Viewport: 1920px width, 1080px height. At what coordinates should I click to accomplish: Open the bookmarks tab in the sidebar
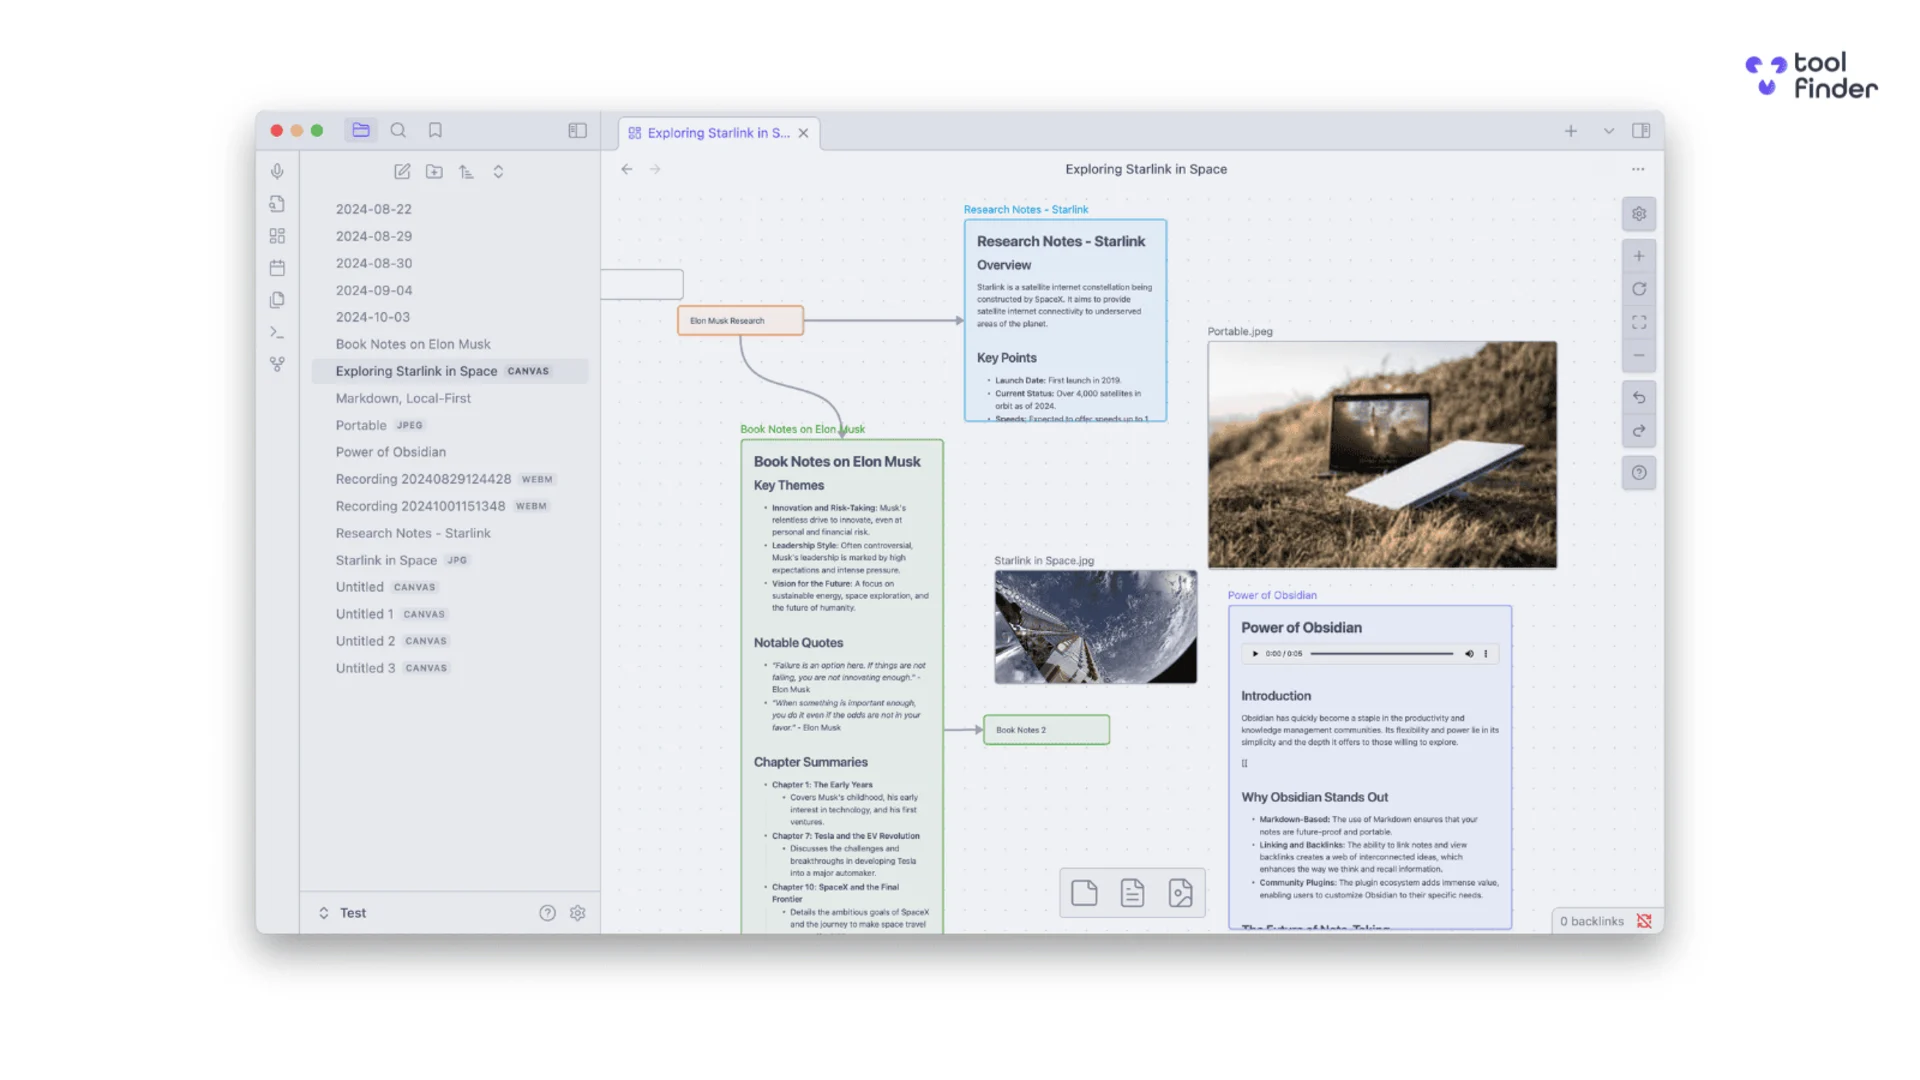coord(435,130)
